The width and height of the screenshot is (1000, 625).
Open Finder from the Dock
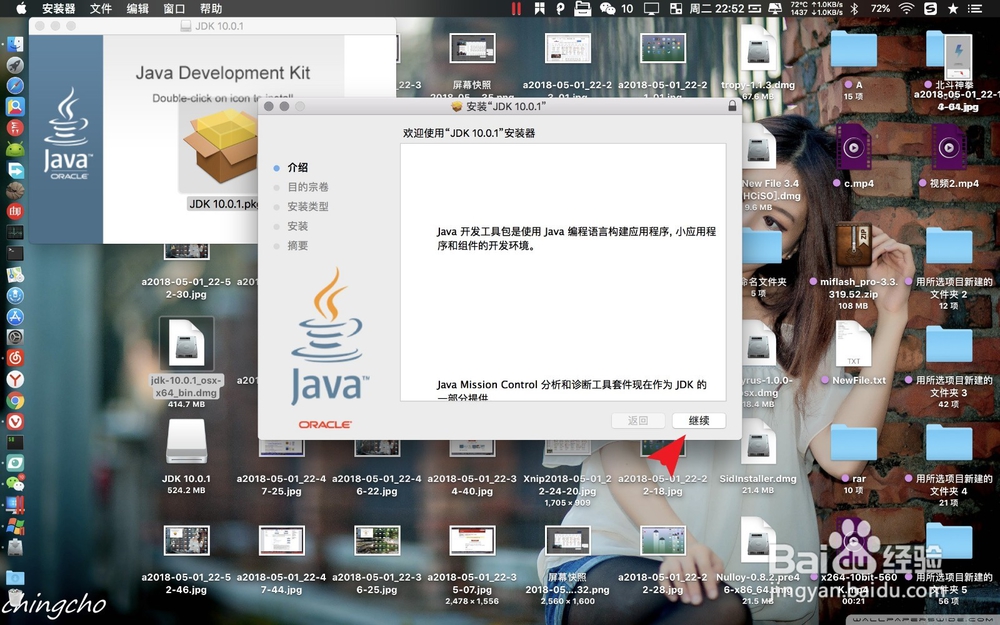coord(15,44)
